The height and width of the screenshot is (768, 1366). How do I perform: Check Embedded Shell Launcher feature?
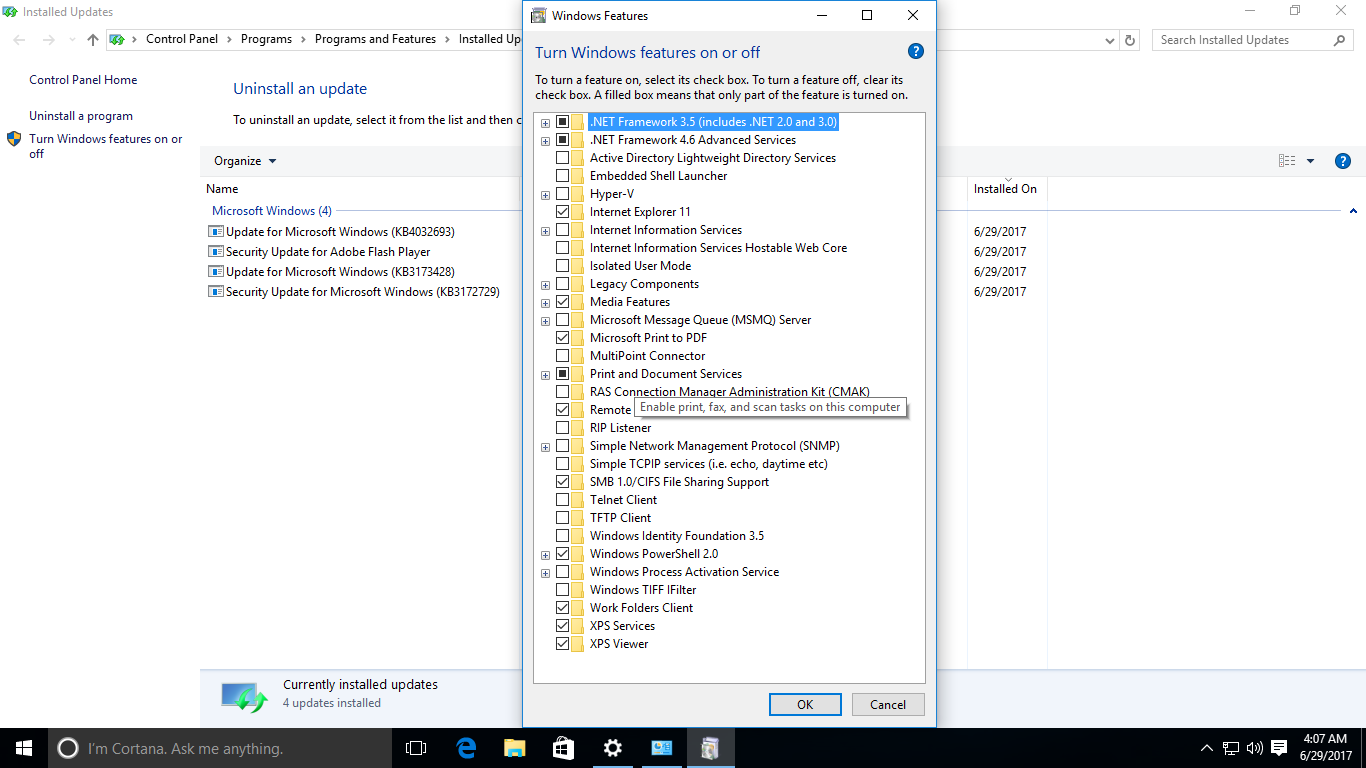(x=562, y=176)
